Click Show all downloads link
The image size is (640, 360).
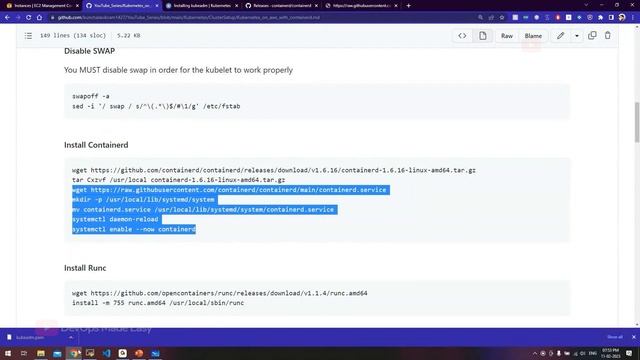[x=615, y=337]
